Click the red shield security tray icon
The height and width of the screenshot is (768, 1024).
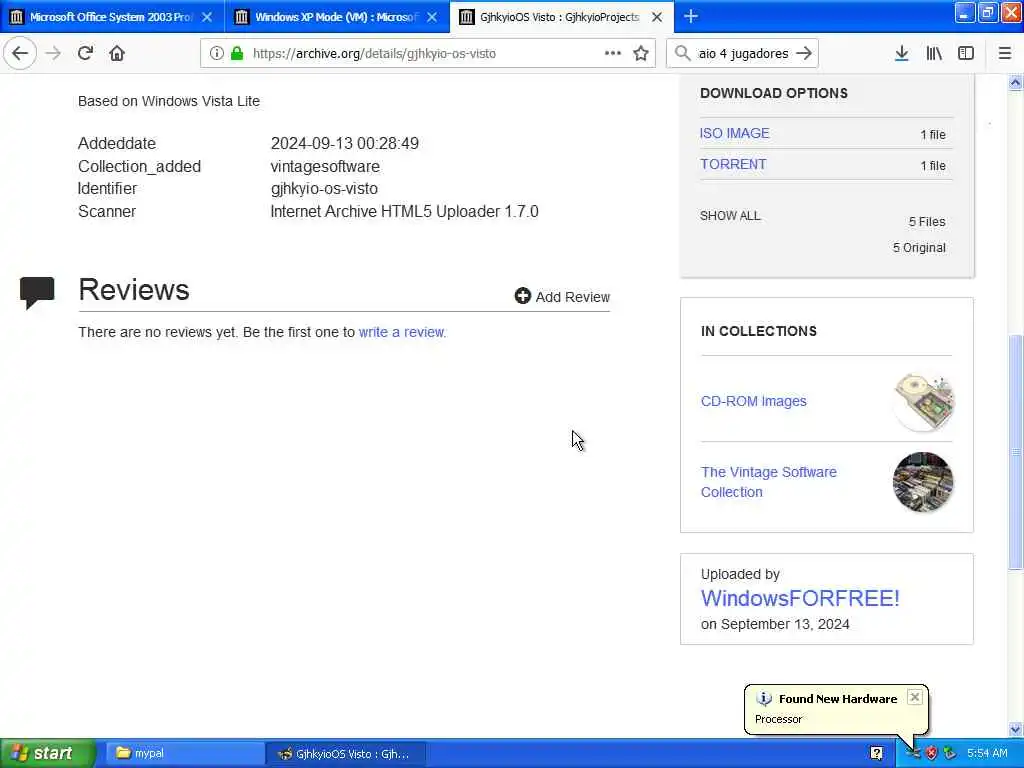[931, 753]
